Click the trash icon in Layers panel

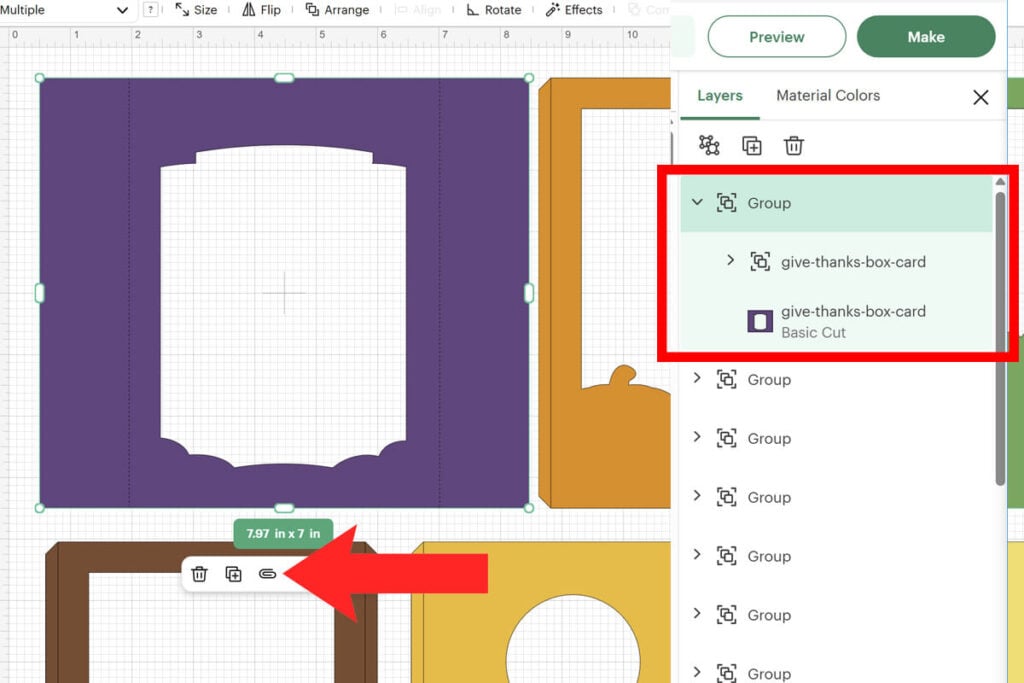pyautogui.click(x=793, y=146)
